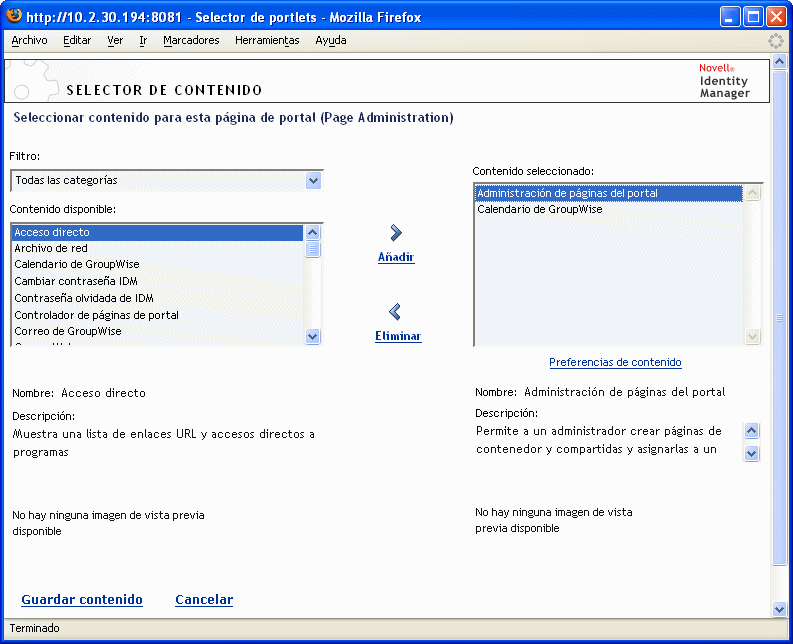793x644 pixels.
Task: Click the Añadir link
Action: (x=396, y=257)
